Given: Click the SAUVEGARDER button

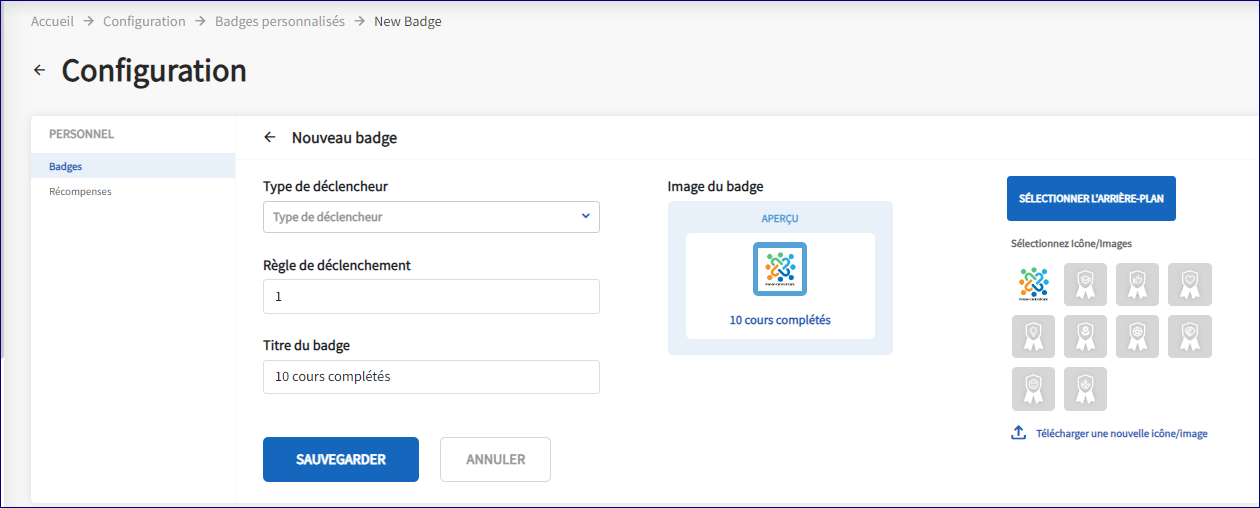Looking at the screenshot, I should (x=341, y=460).
